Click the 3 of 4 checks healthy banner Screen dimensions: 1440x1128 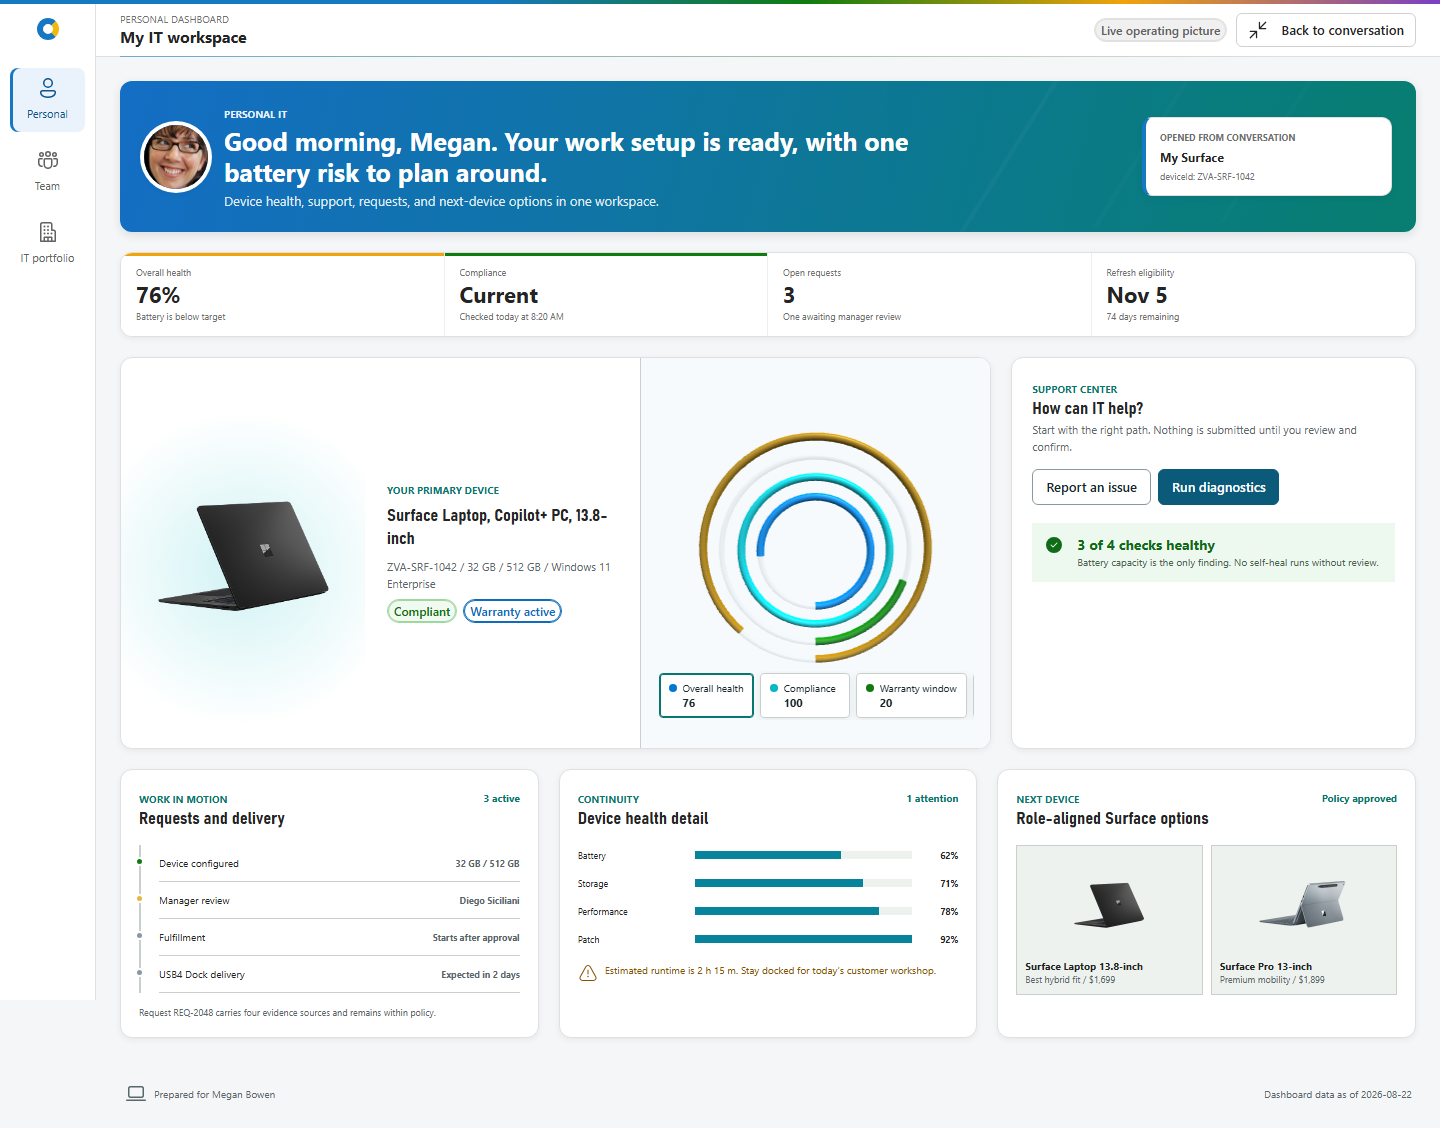[1213, 552]
